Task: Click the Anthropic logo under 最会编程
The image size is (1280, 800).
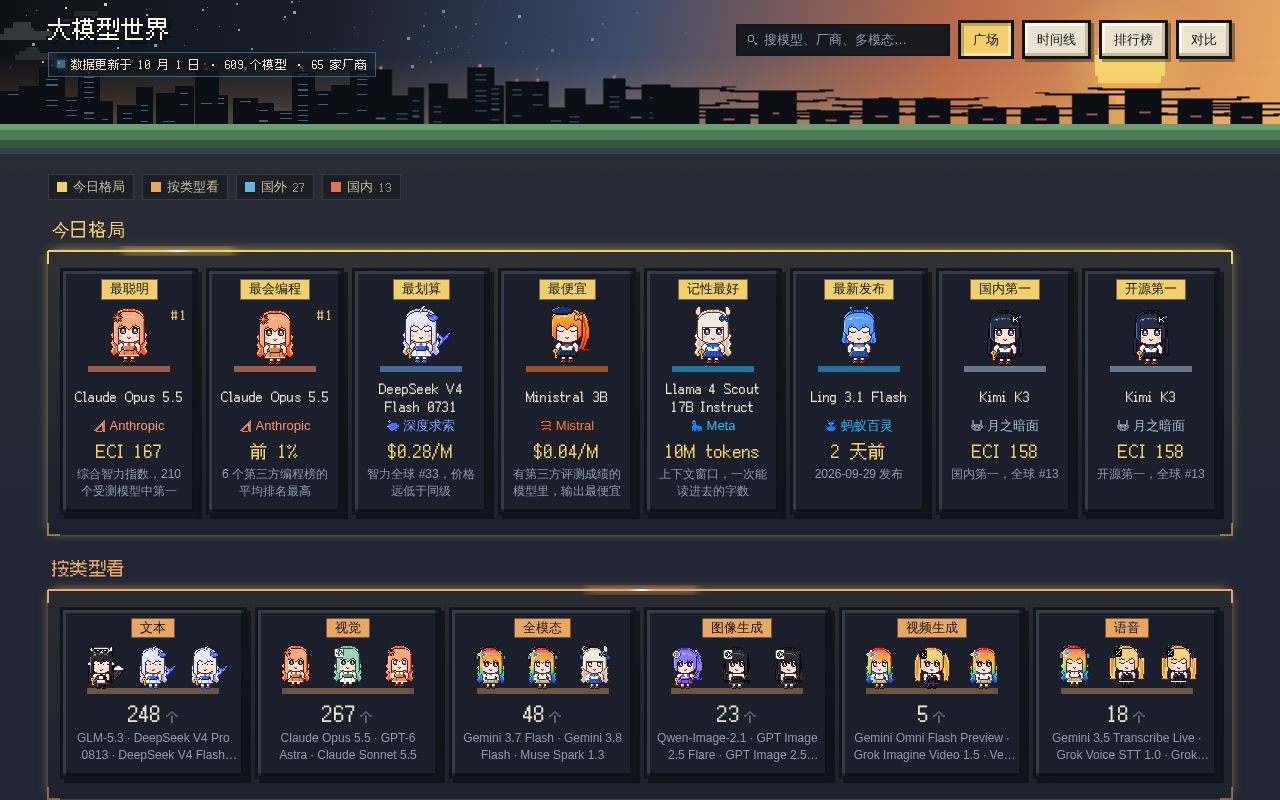Action: (x=245, y=426)
